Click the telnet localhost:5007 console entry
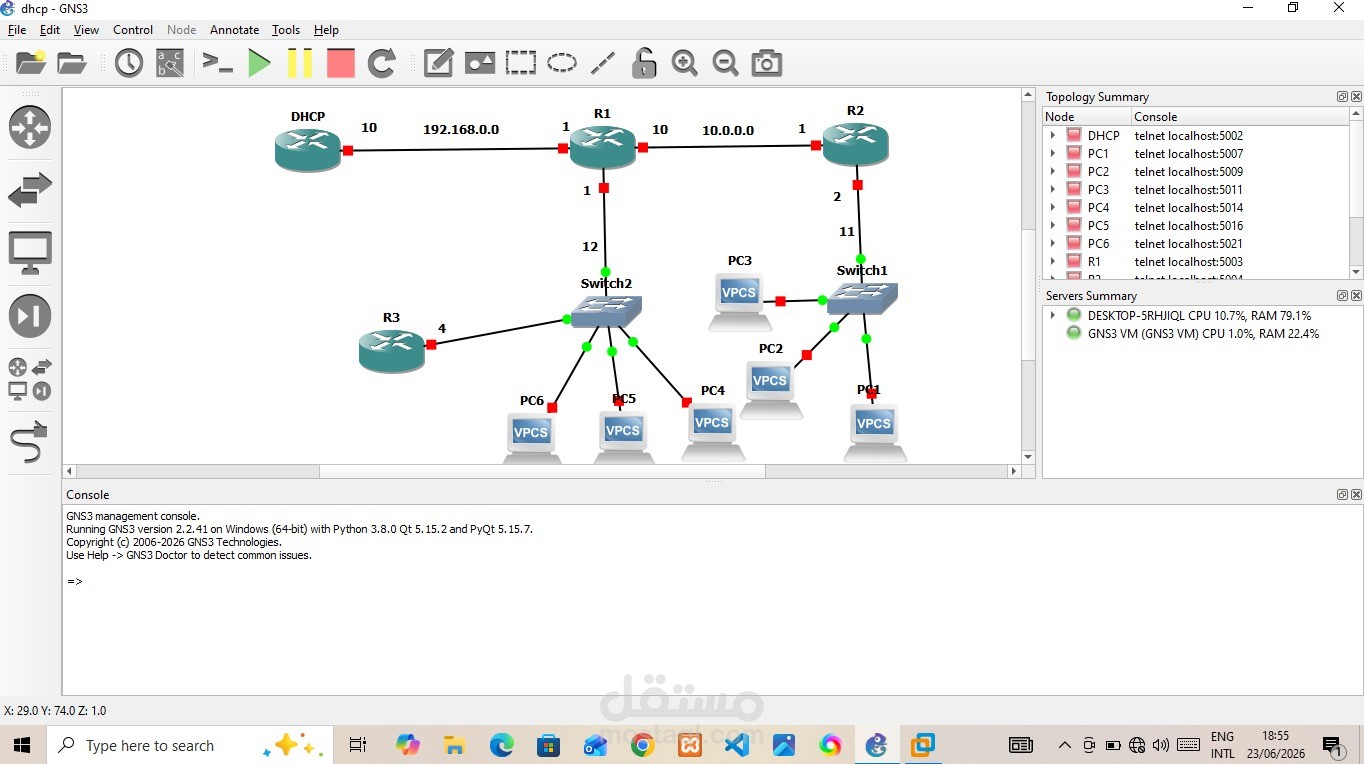This screenshot has width=1364, height=764. click(x=1188, y=153)
